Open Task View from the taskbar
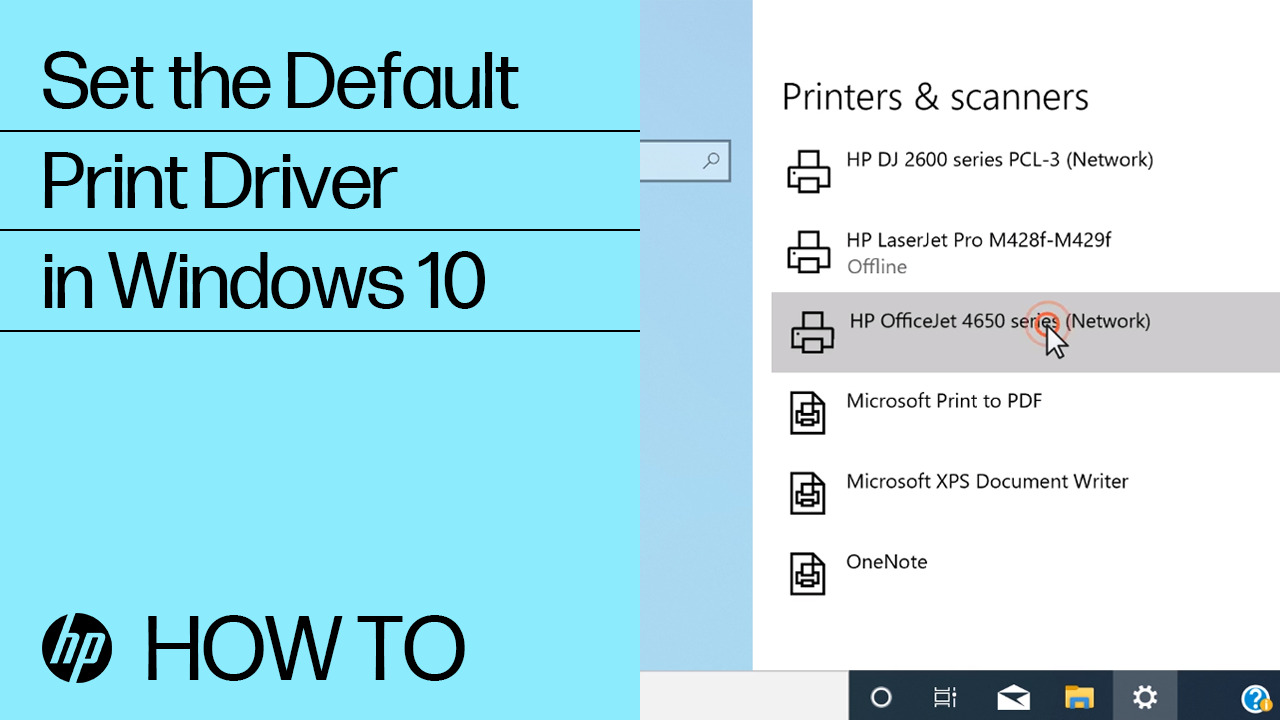The image size is (1280, 720). pyautogui.click(x=944, y=697)
